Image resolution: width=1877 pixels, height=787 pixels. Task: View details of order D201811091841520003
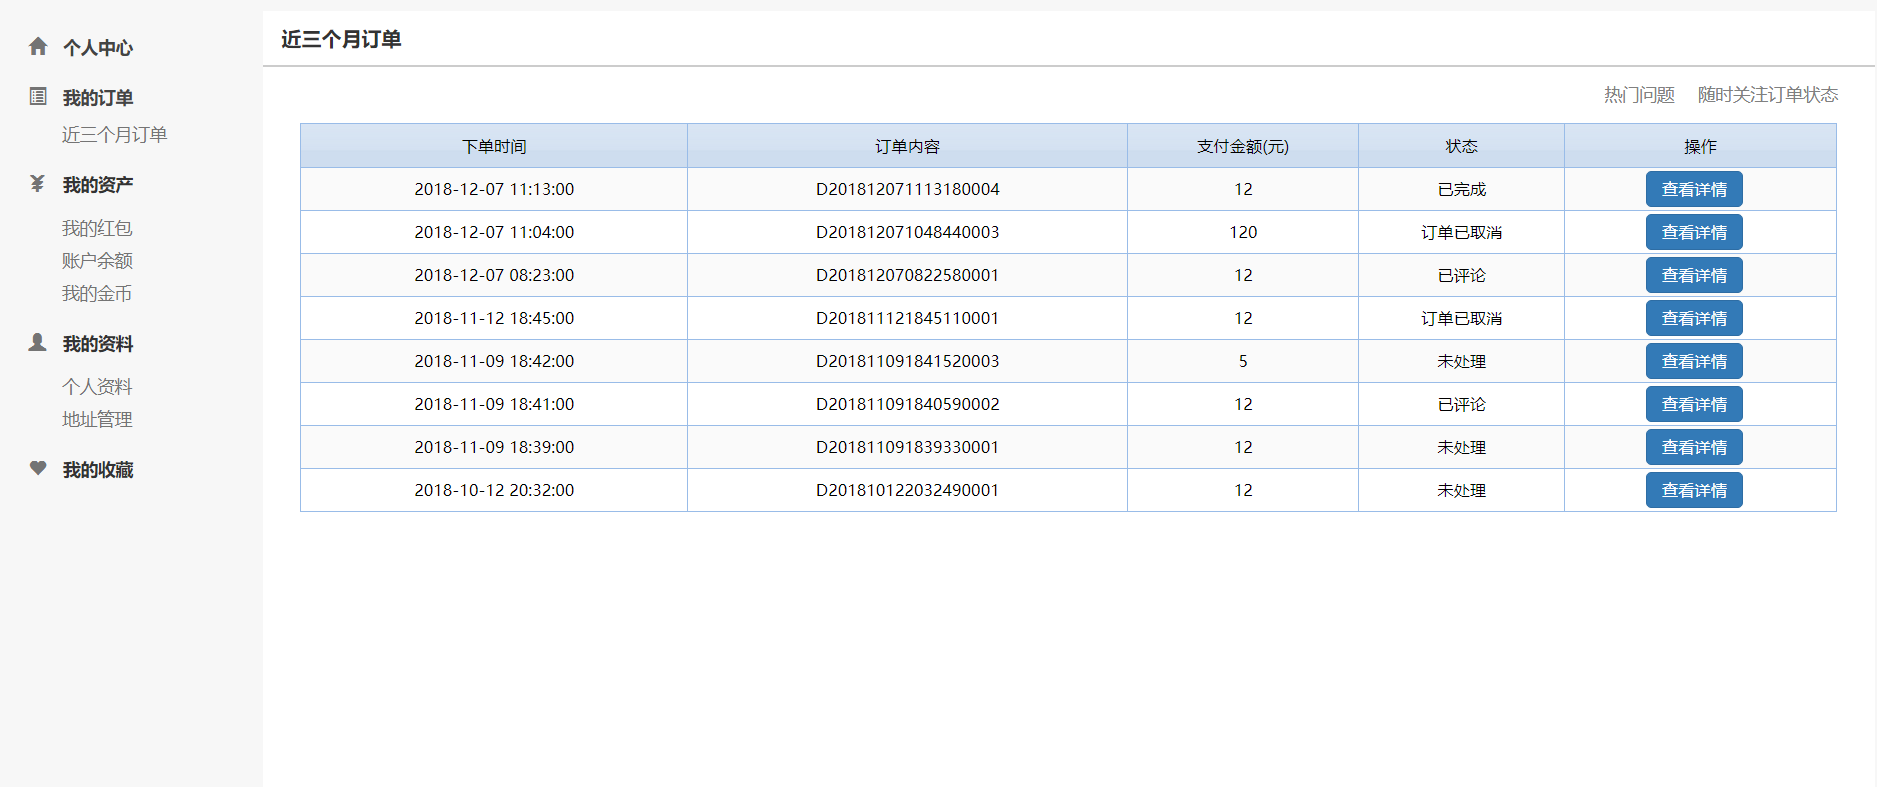click(x=1694, y=361)
